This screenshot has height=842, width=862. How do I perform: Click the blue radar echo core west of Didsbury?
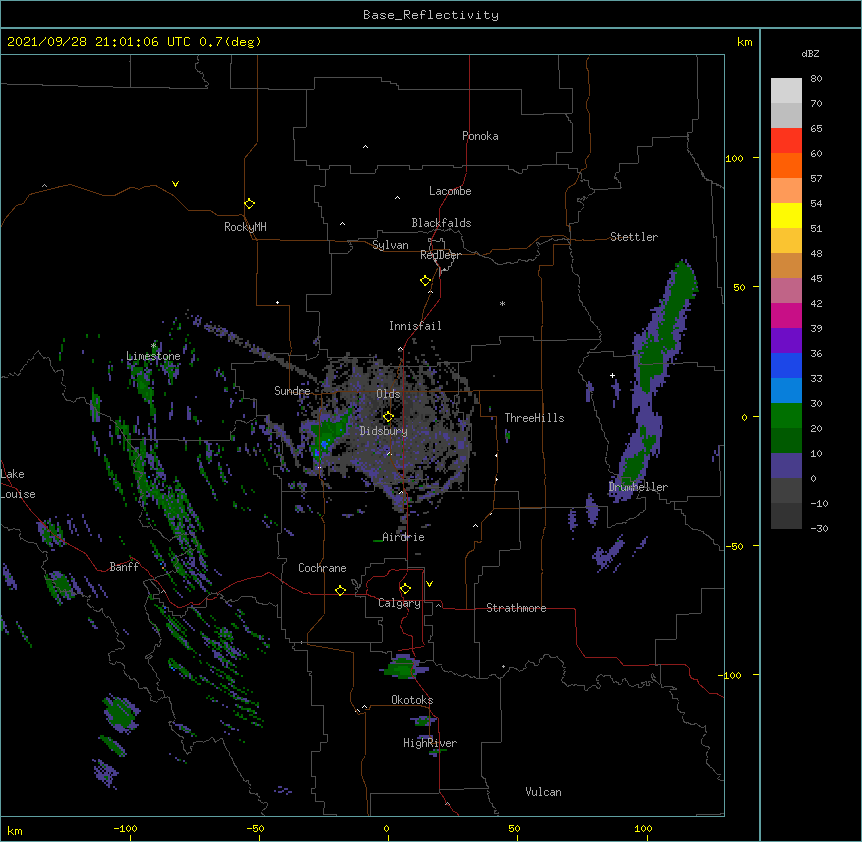coord(324,444)
